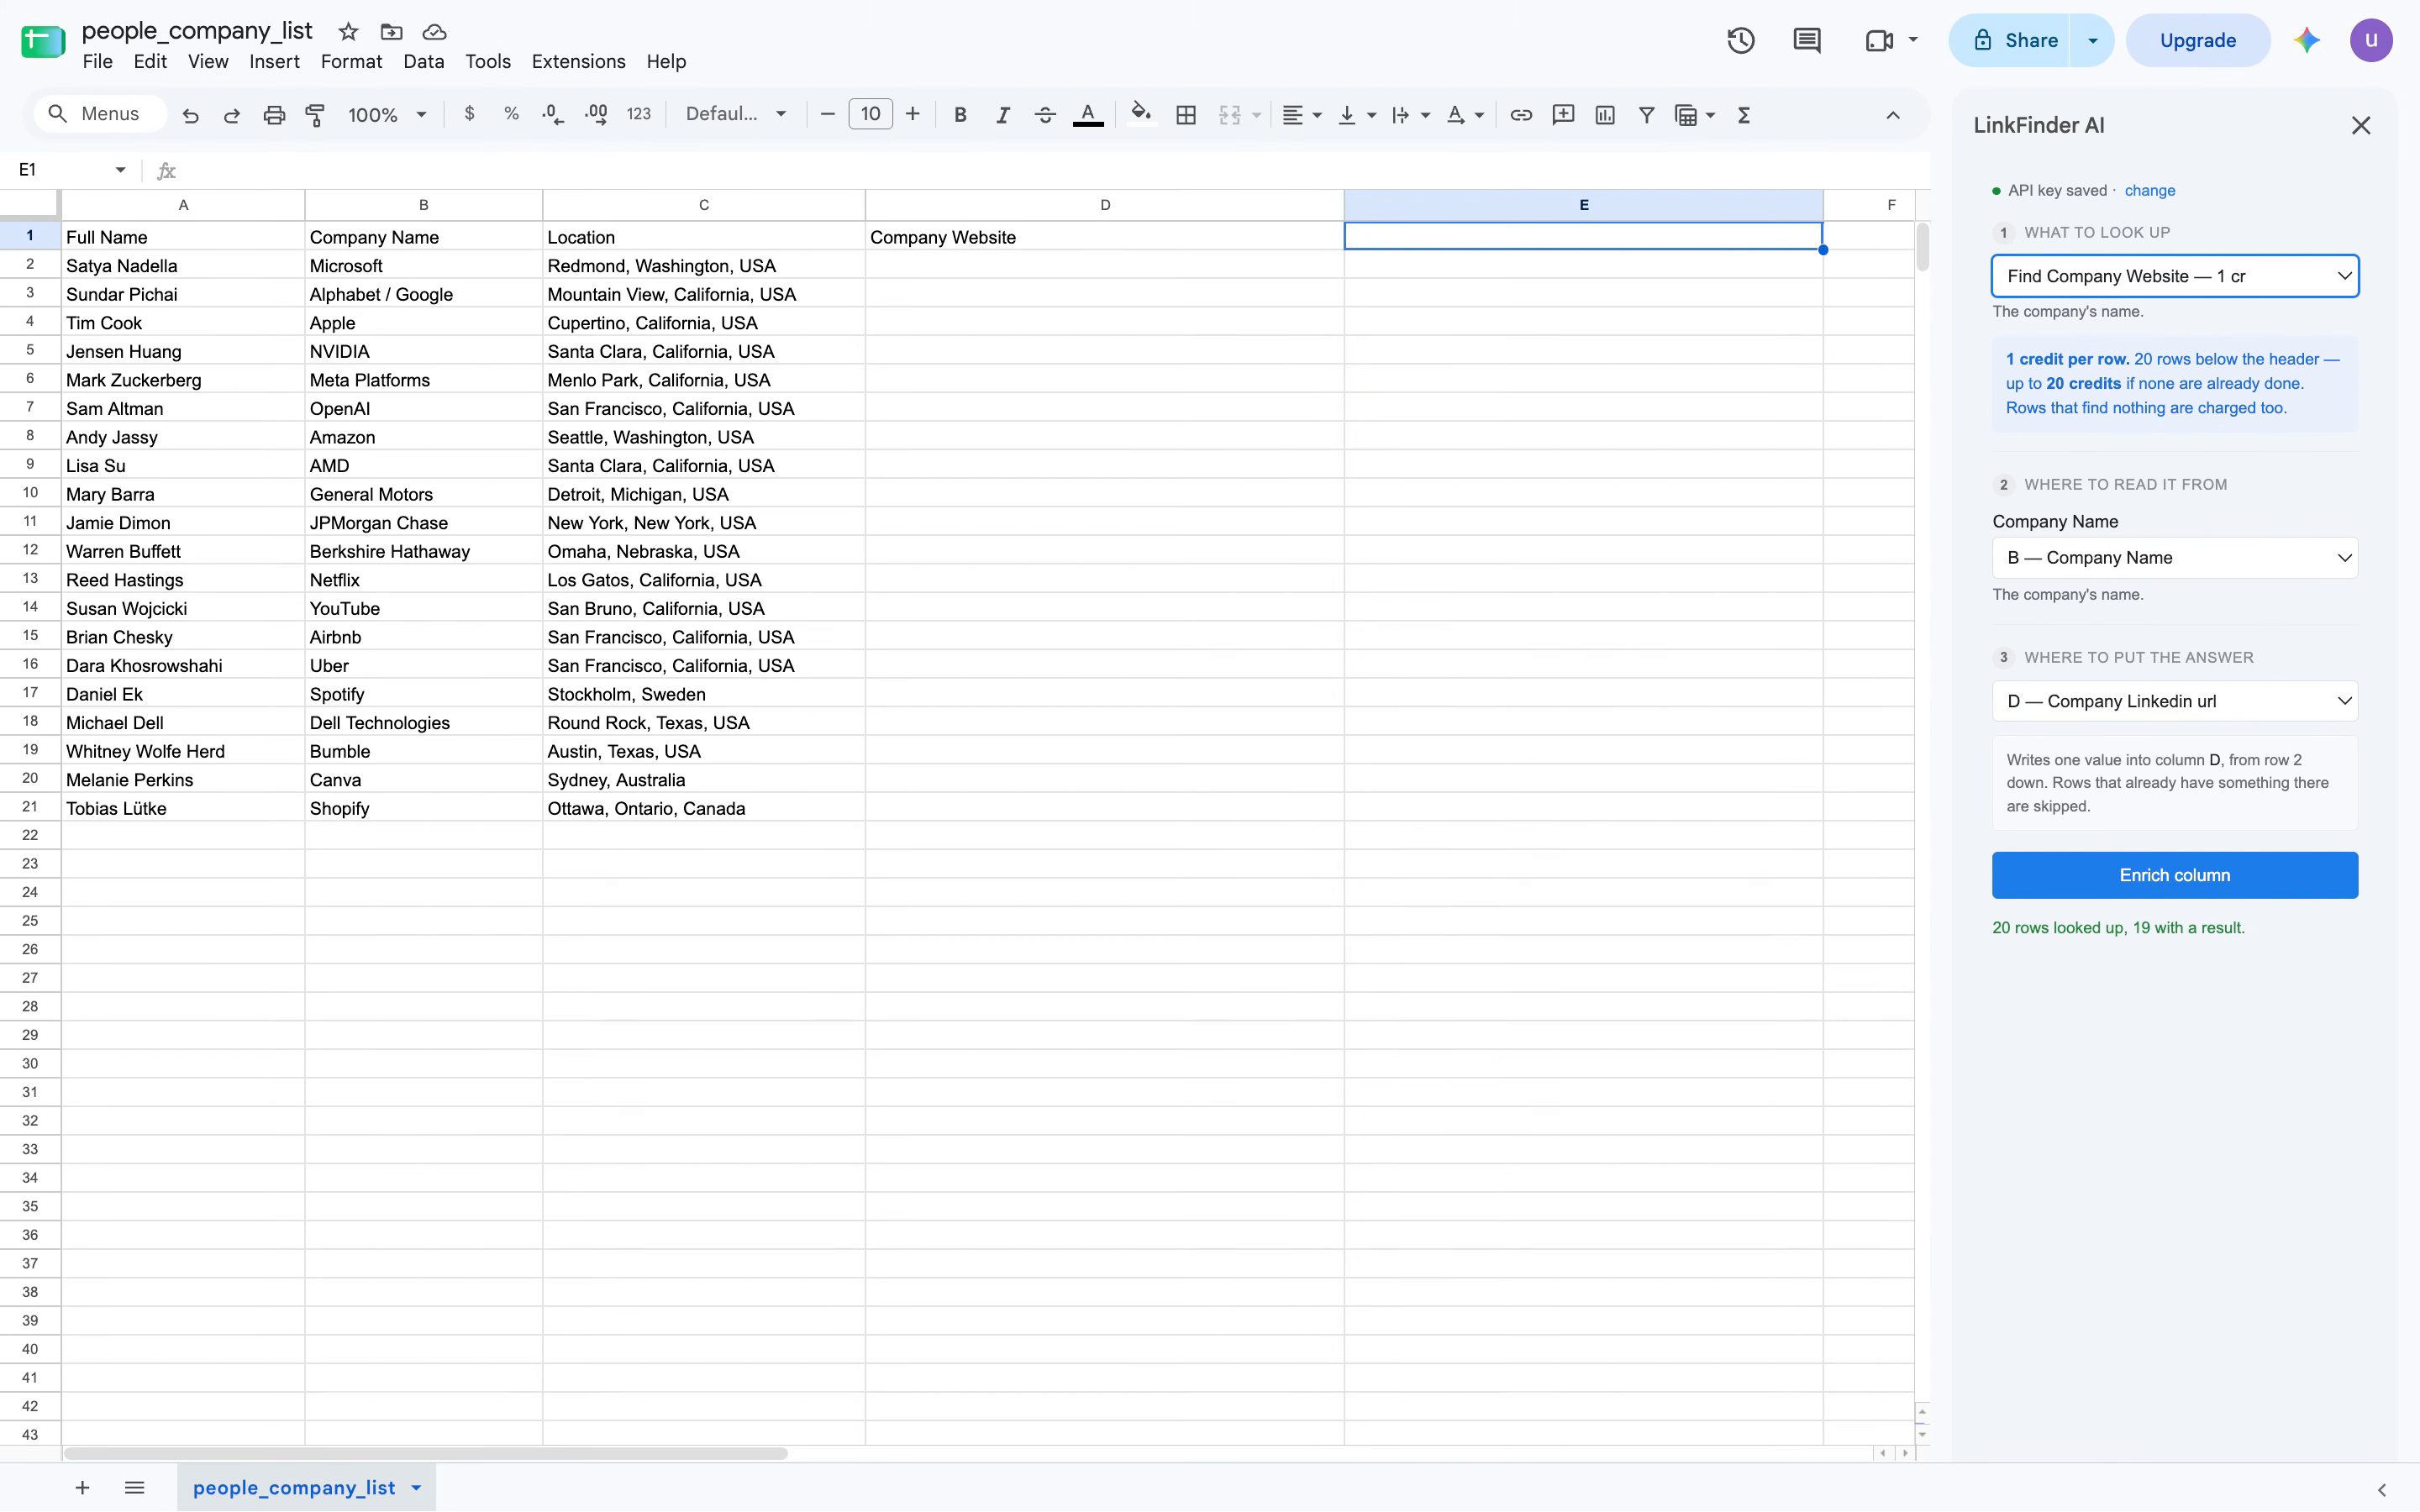The width and height of the screenshot is (2420, 1512).
Task: Open the Name box dropdown arrow
Action: tap(120, 170)
